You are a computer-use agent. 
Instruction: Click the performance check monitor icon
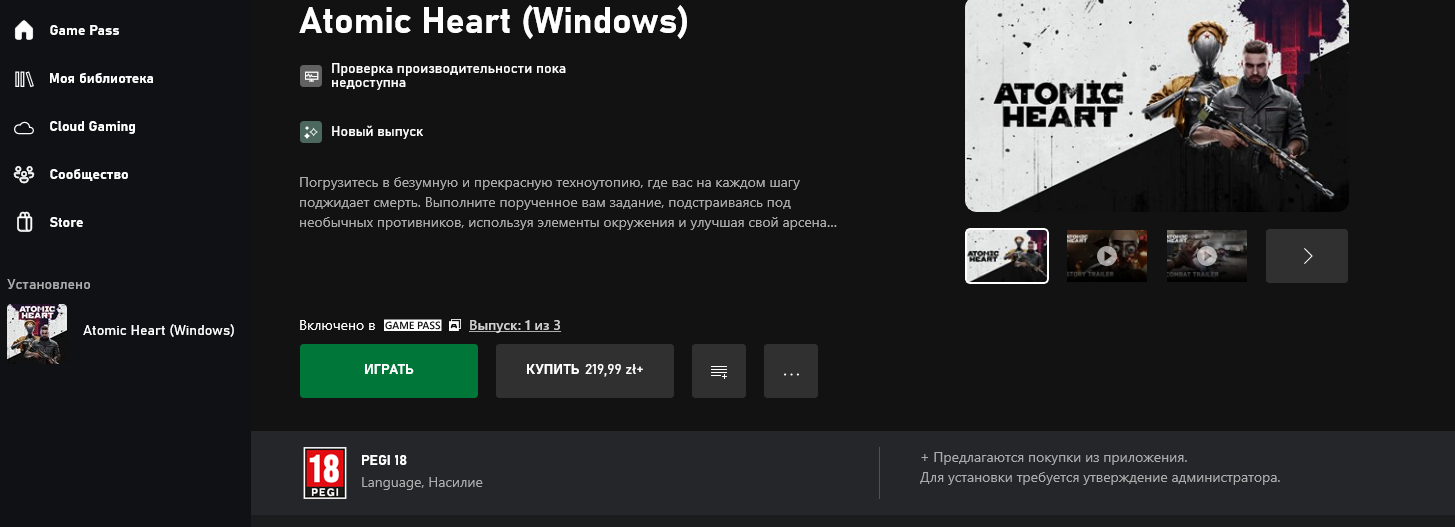311,76
